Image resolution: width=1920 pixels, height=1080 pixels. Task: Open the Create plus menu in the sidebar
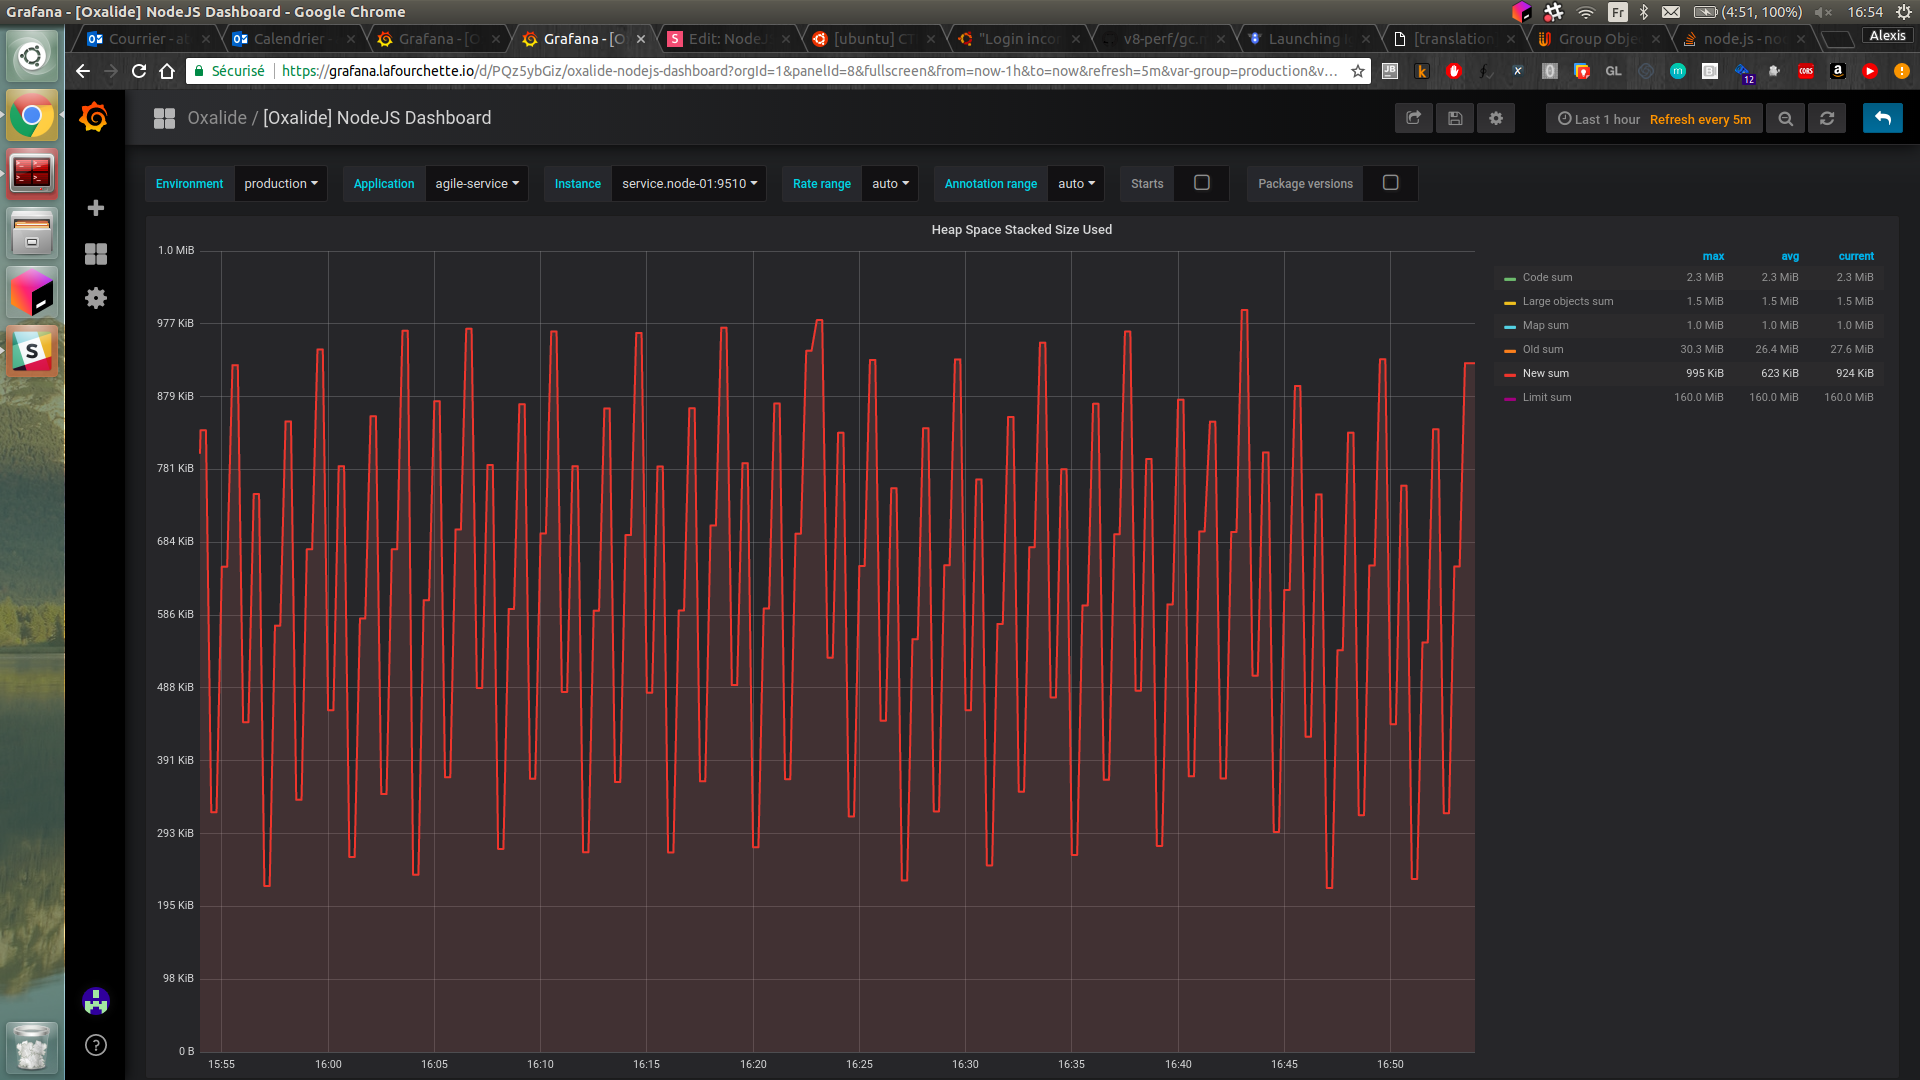[x=96, y=208]
